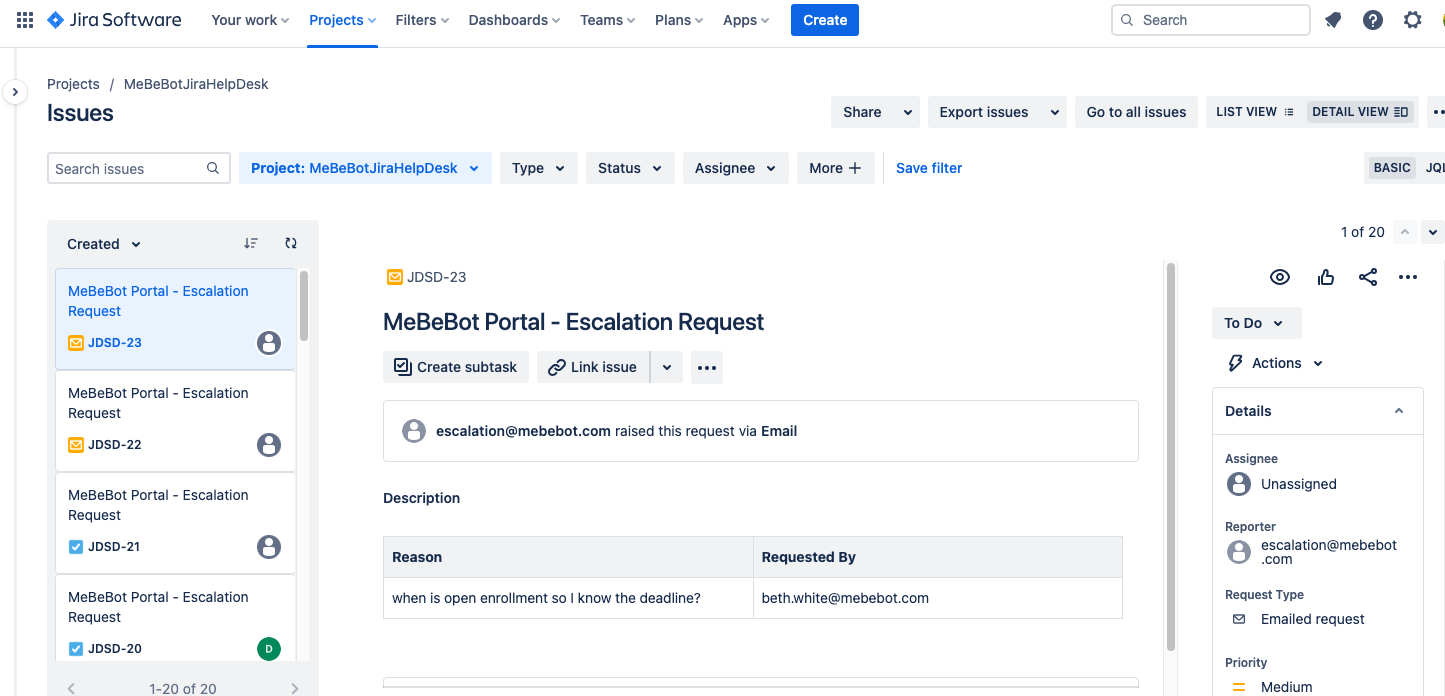
Task: Click the blue Create button
Action: pos(825,20)
